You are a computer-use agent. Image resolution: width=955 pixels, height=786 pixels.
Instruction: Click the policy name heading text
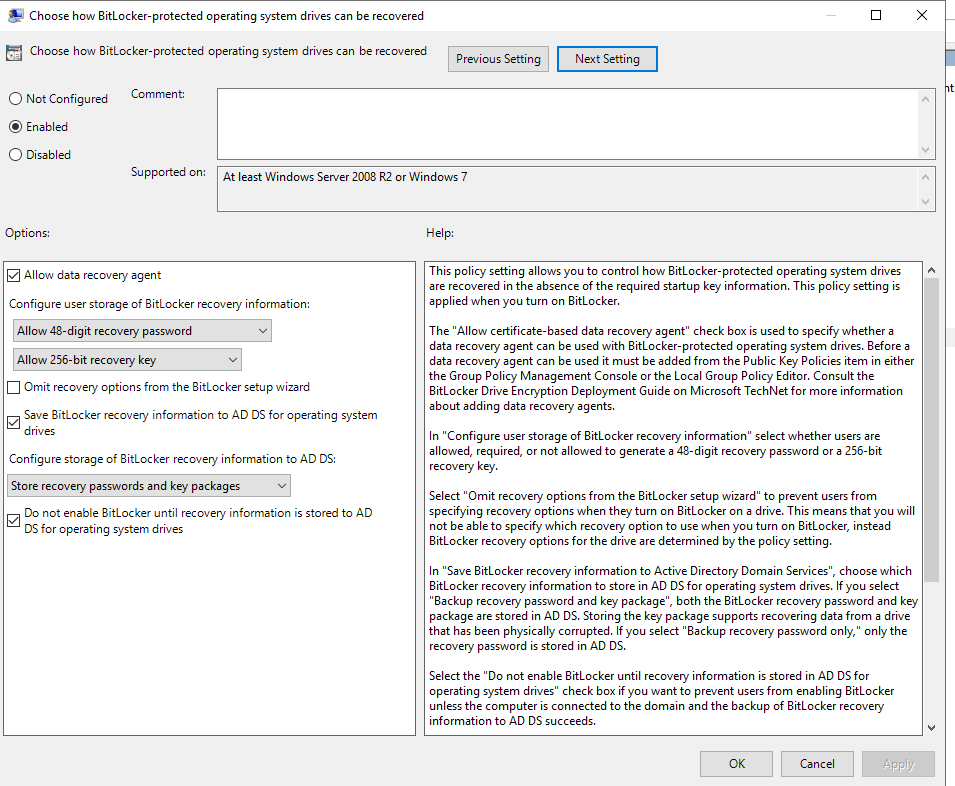[228, 51]
